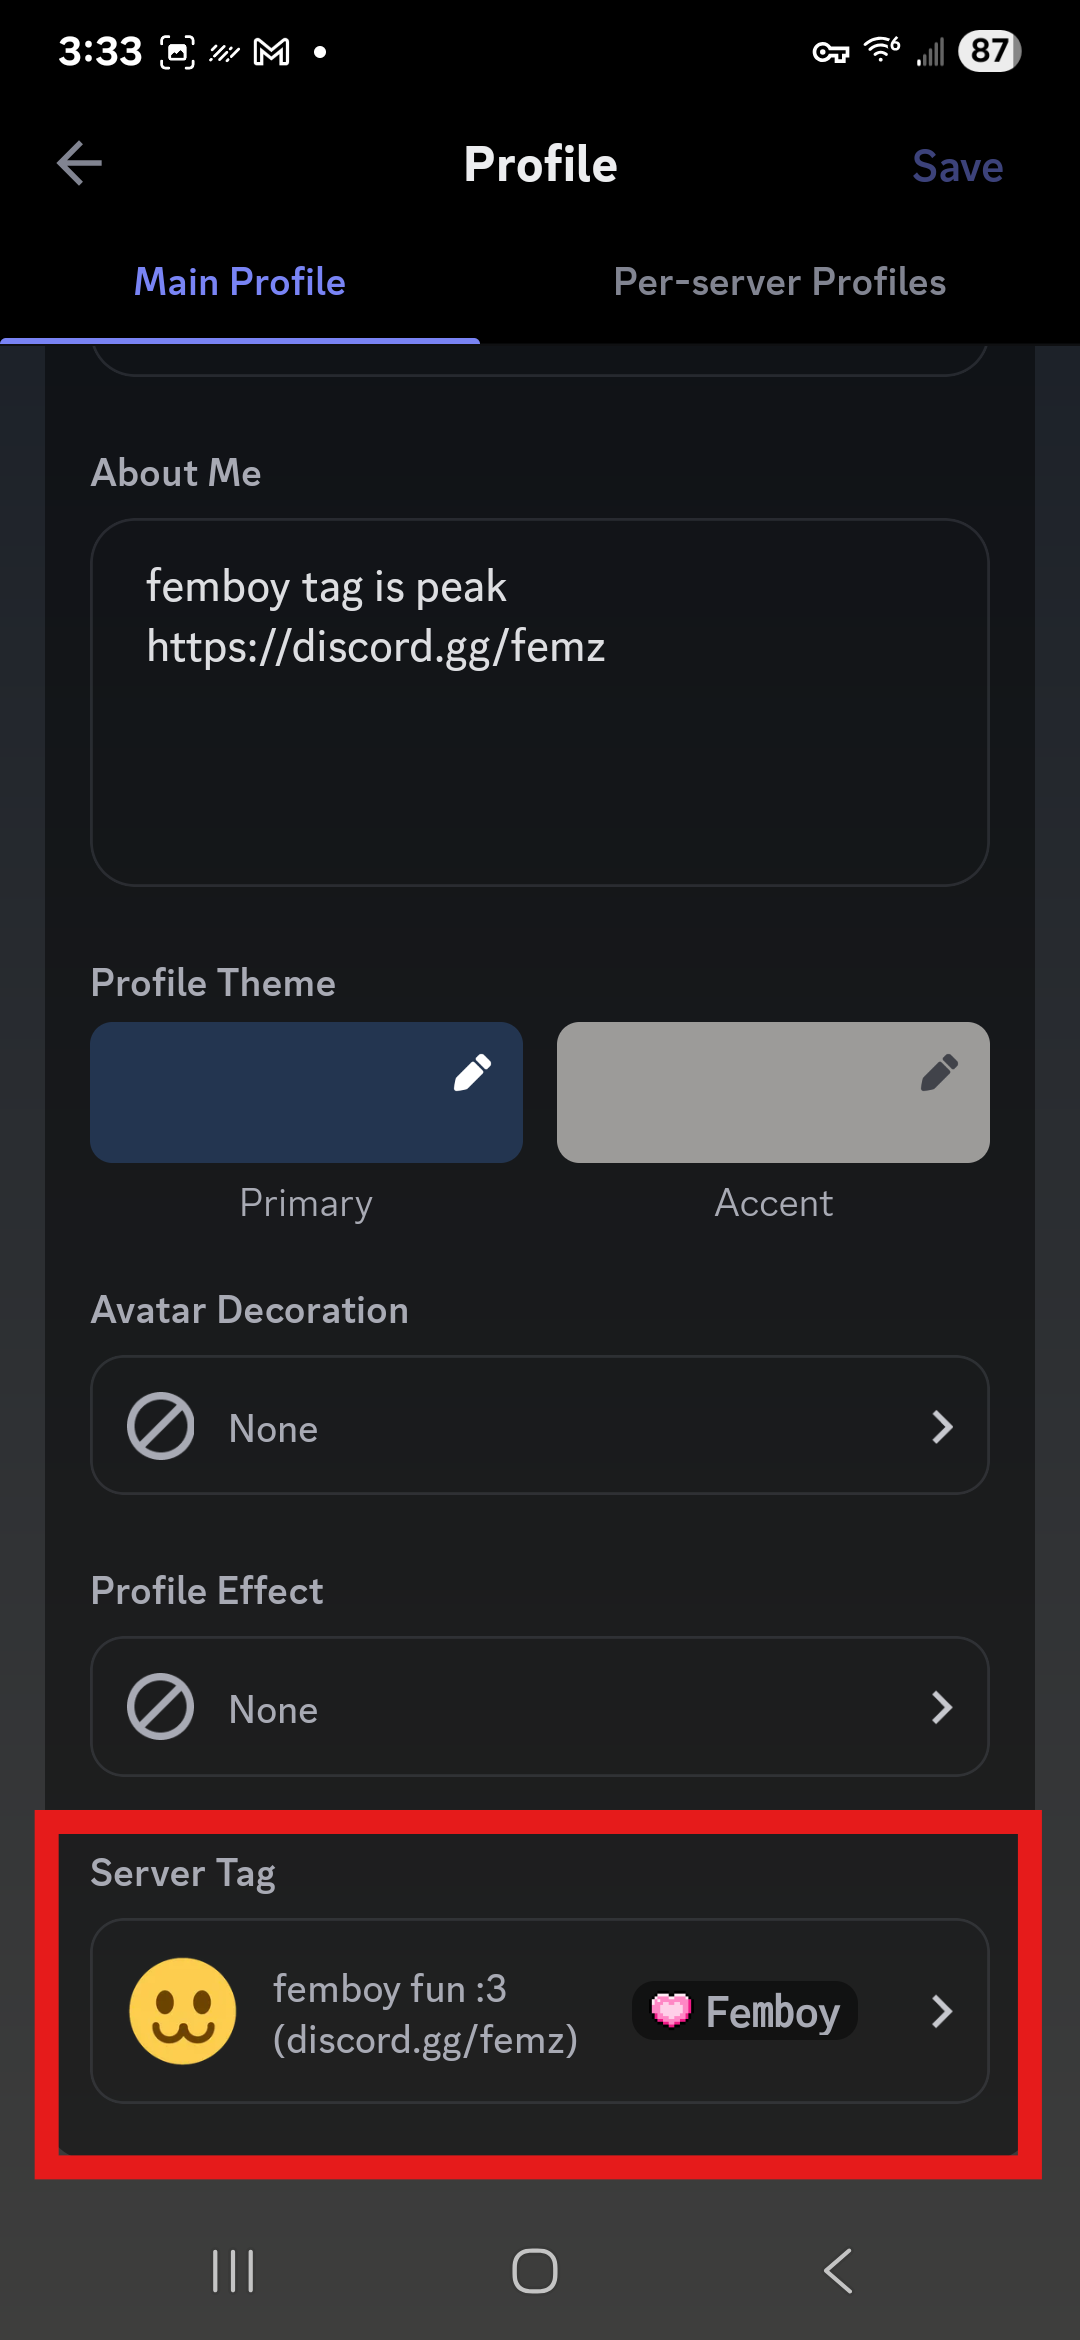Viewport: 1080px width, 2340px height.
Task: Select the dark blue Primary color swatch
Action: 306,1092
